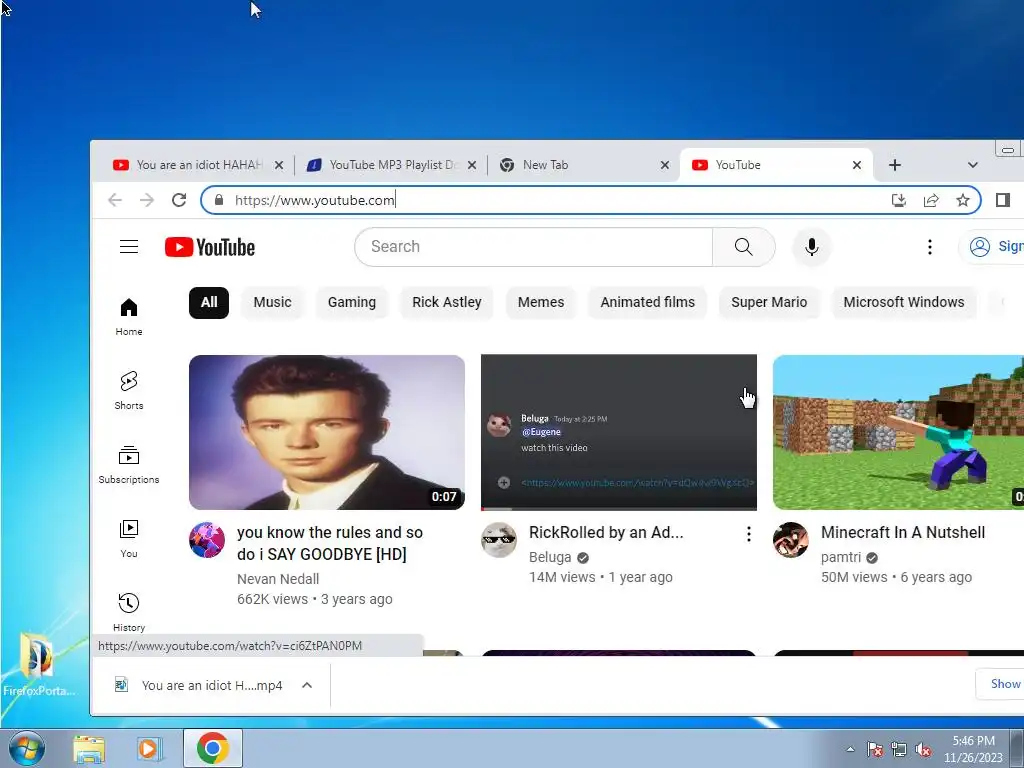
Task: Open RickRolled by an Ad thumbnail
Action: (x=618, y=432)
